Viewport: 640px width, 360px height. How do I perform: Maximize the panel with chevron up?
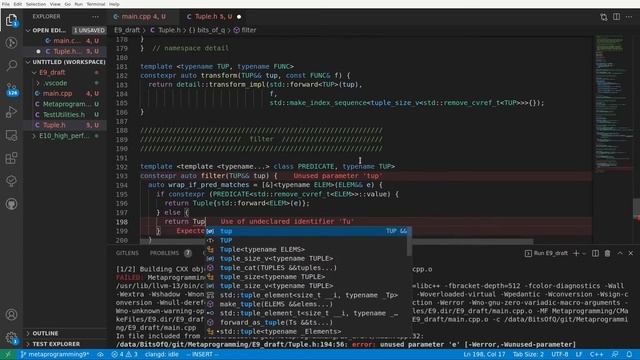pyautogui.click(x=620, y=253)
